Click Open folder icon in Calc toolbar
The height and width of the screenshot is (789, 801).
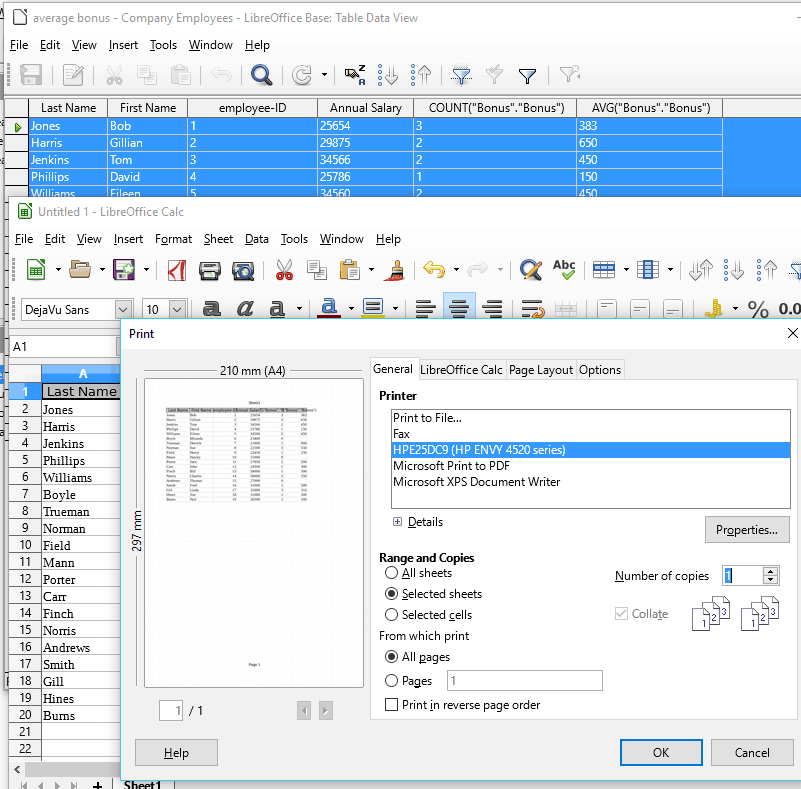[80, 270]
